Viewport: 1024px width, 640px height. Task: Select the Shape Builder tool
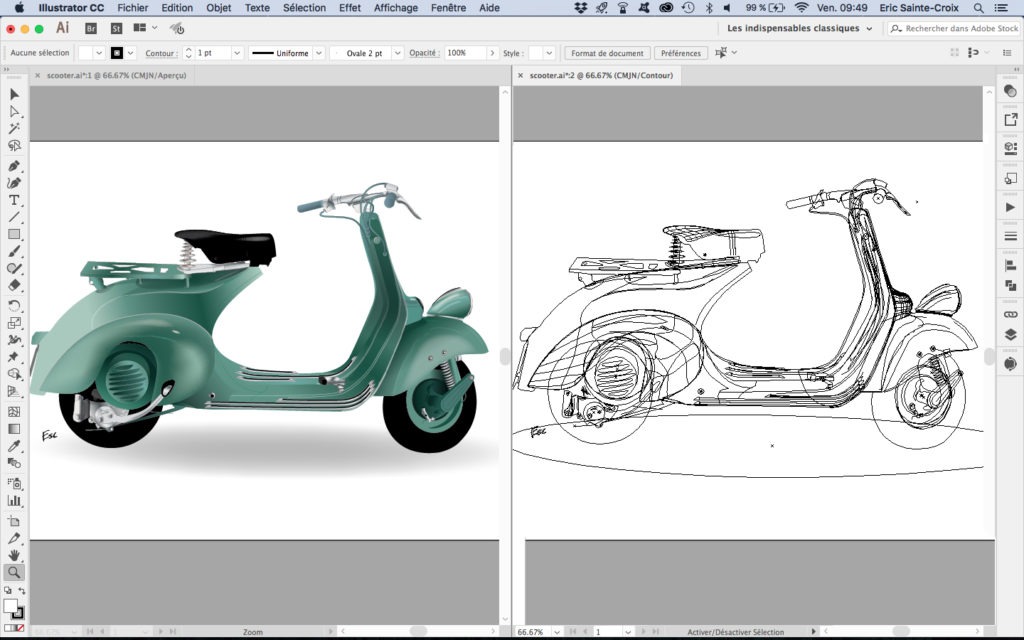pos(14,374)
